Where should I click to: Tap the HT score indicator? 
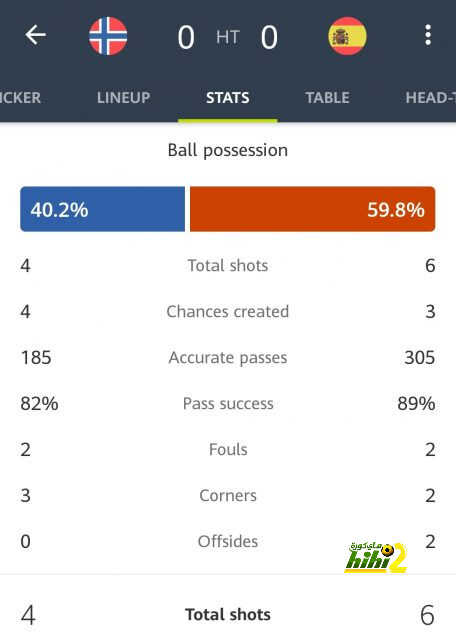[227, 37]
